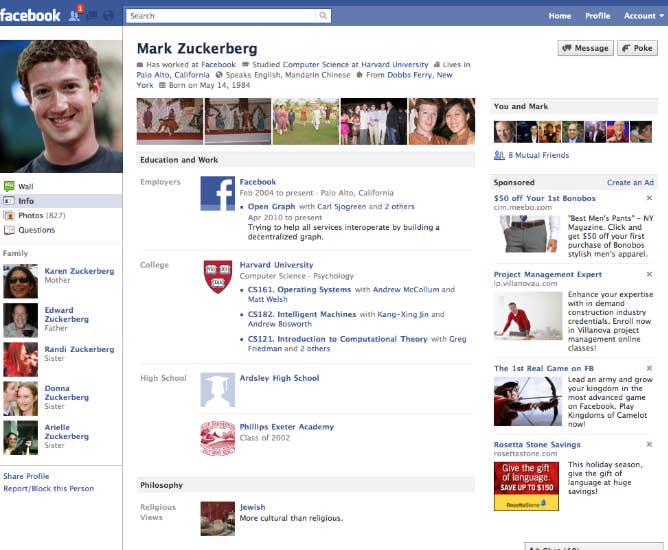Click Randi Zuckerberg's photo thumbnail
This screenshot has height=550, width=668.
pos(20,360)
